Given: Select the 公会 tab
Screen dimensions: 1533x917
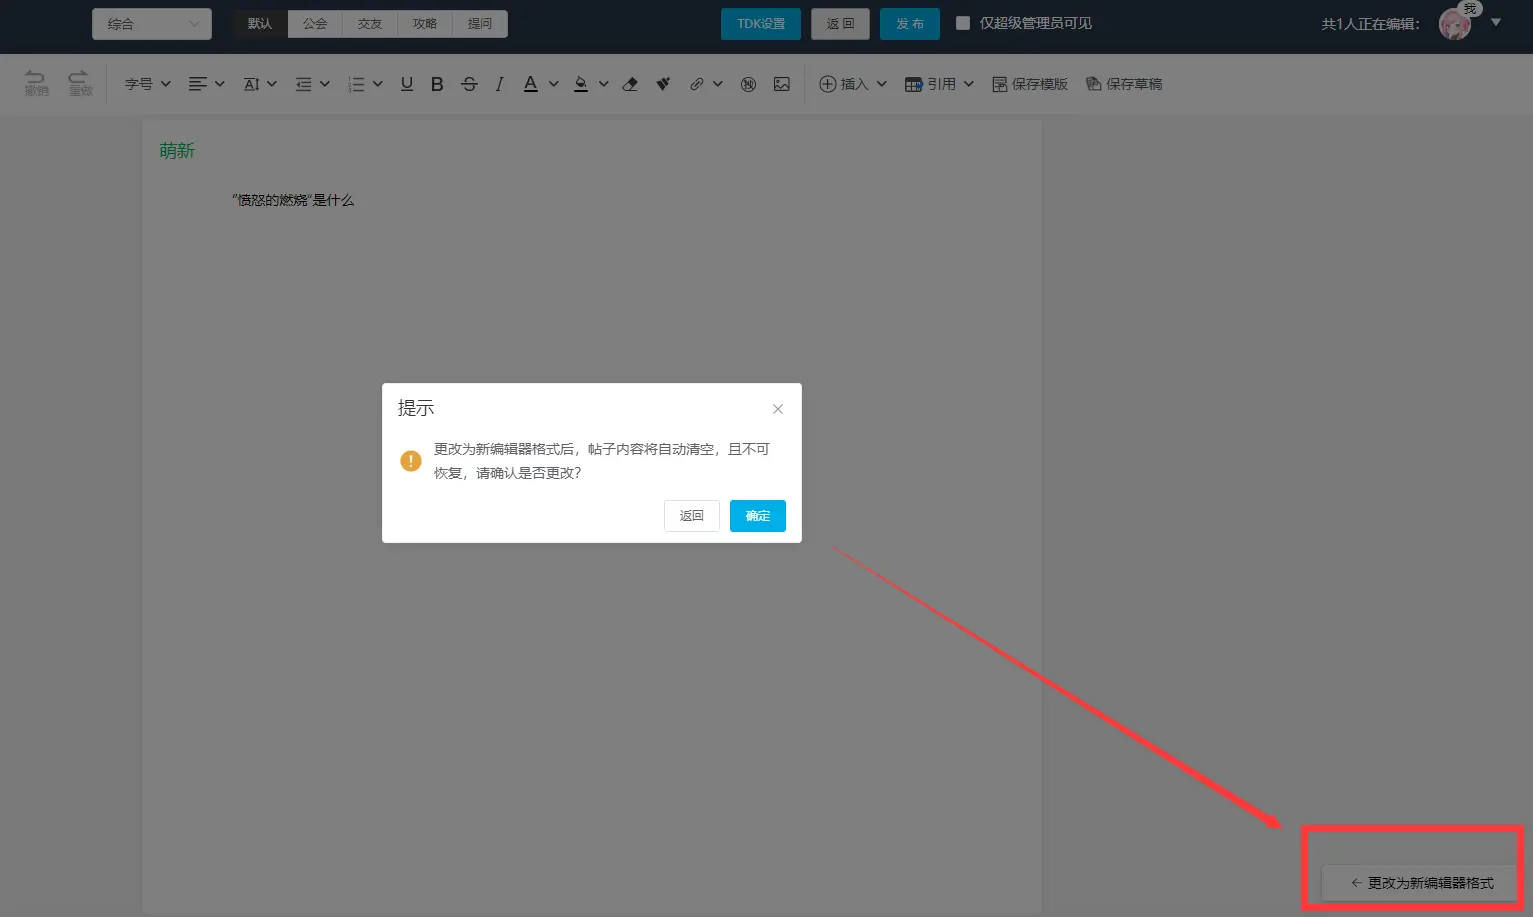Looking at the screenshot, I should click(315, 24).
